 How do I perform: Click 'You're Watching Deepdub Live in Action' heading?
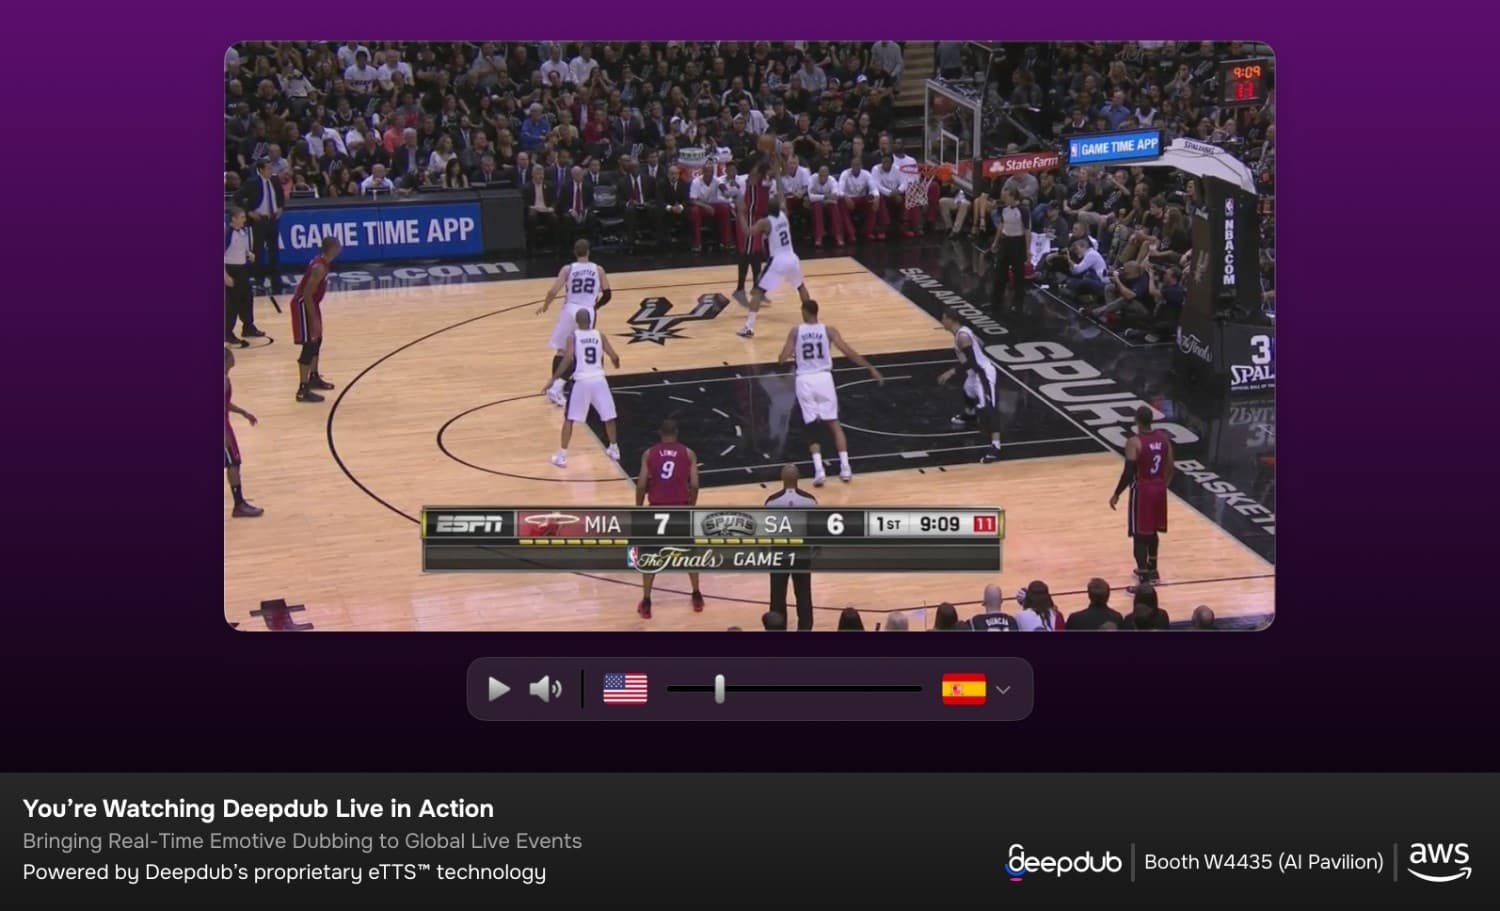point(258,808)
